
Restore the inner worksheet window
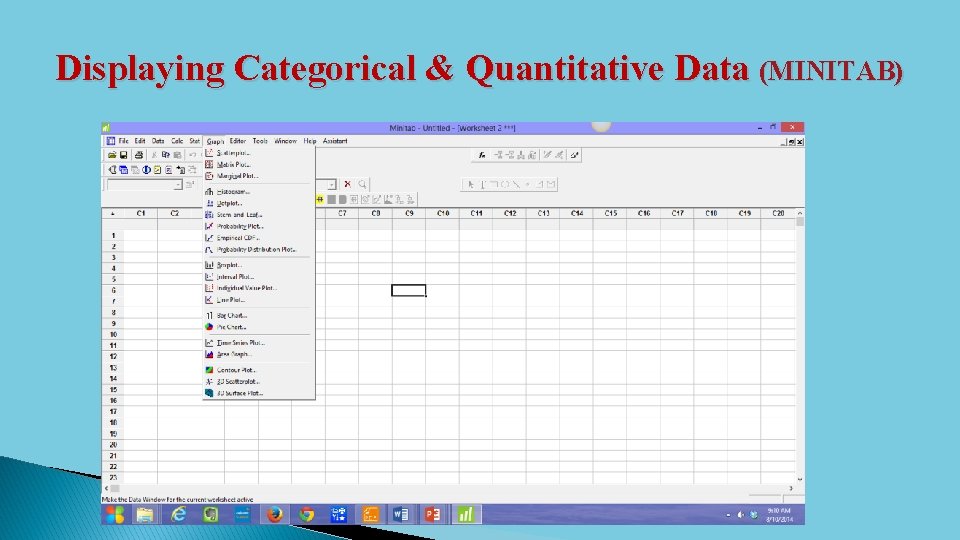coord(792,142)
